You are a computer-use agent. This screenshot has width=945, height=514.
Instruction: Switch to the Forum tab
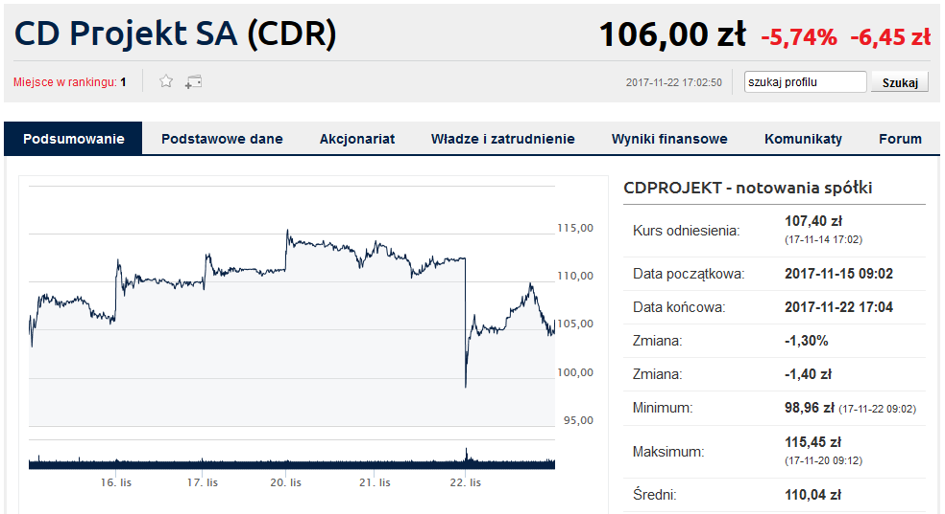(900, 139)
